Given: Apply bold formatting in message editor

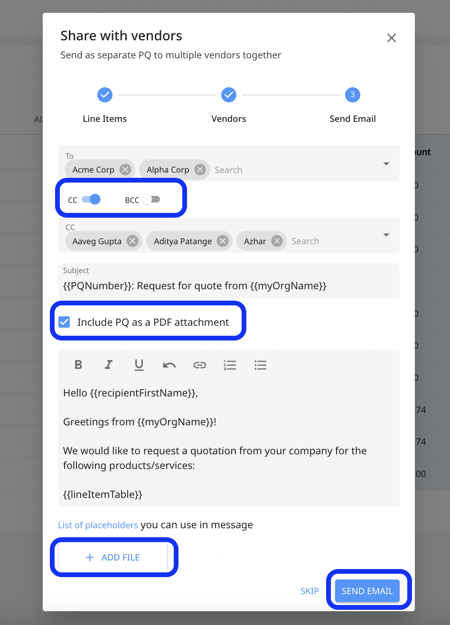Looking at the screenshot, I should [78, 365].
